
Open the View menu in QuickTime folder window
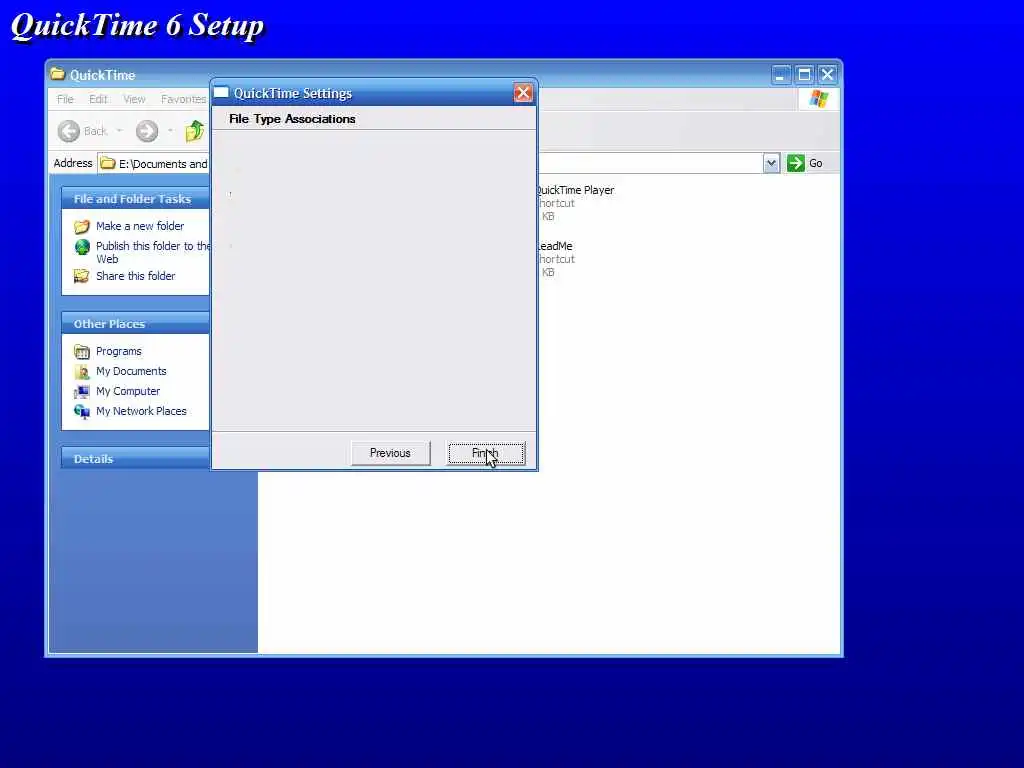coord(134,99)
